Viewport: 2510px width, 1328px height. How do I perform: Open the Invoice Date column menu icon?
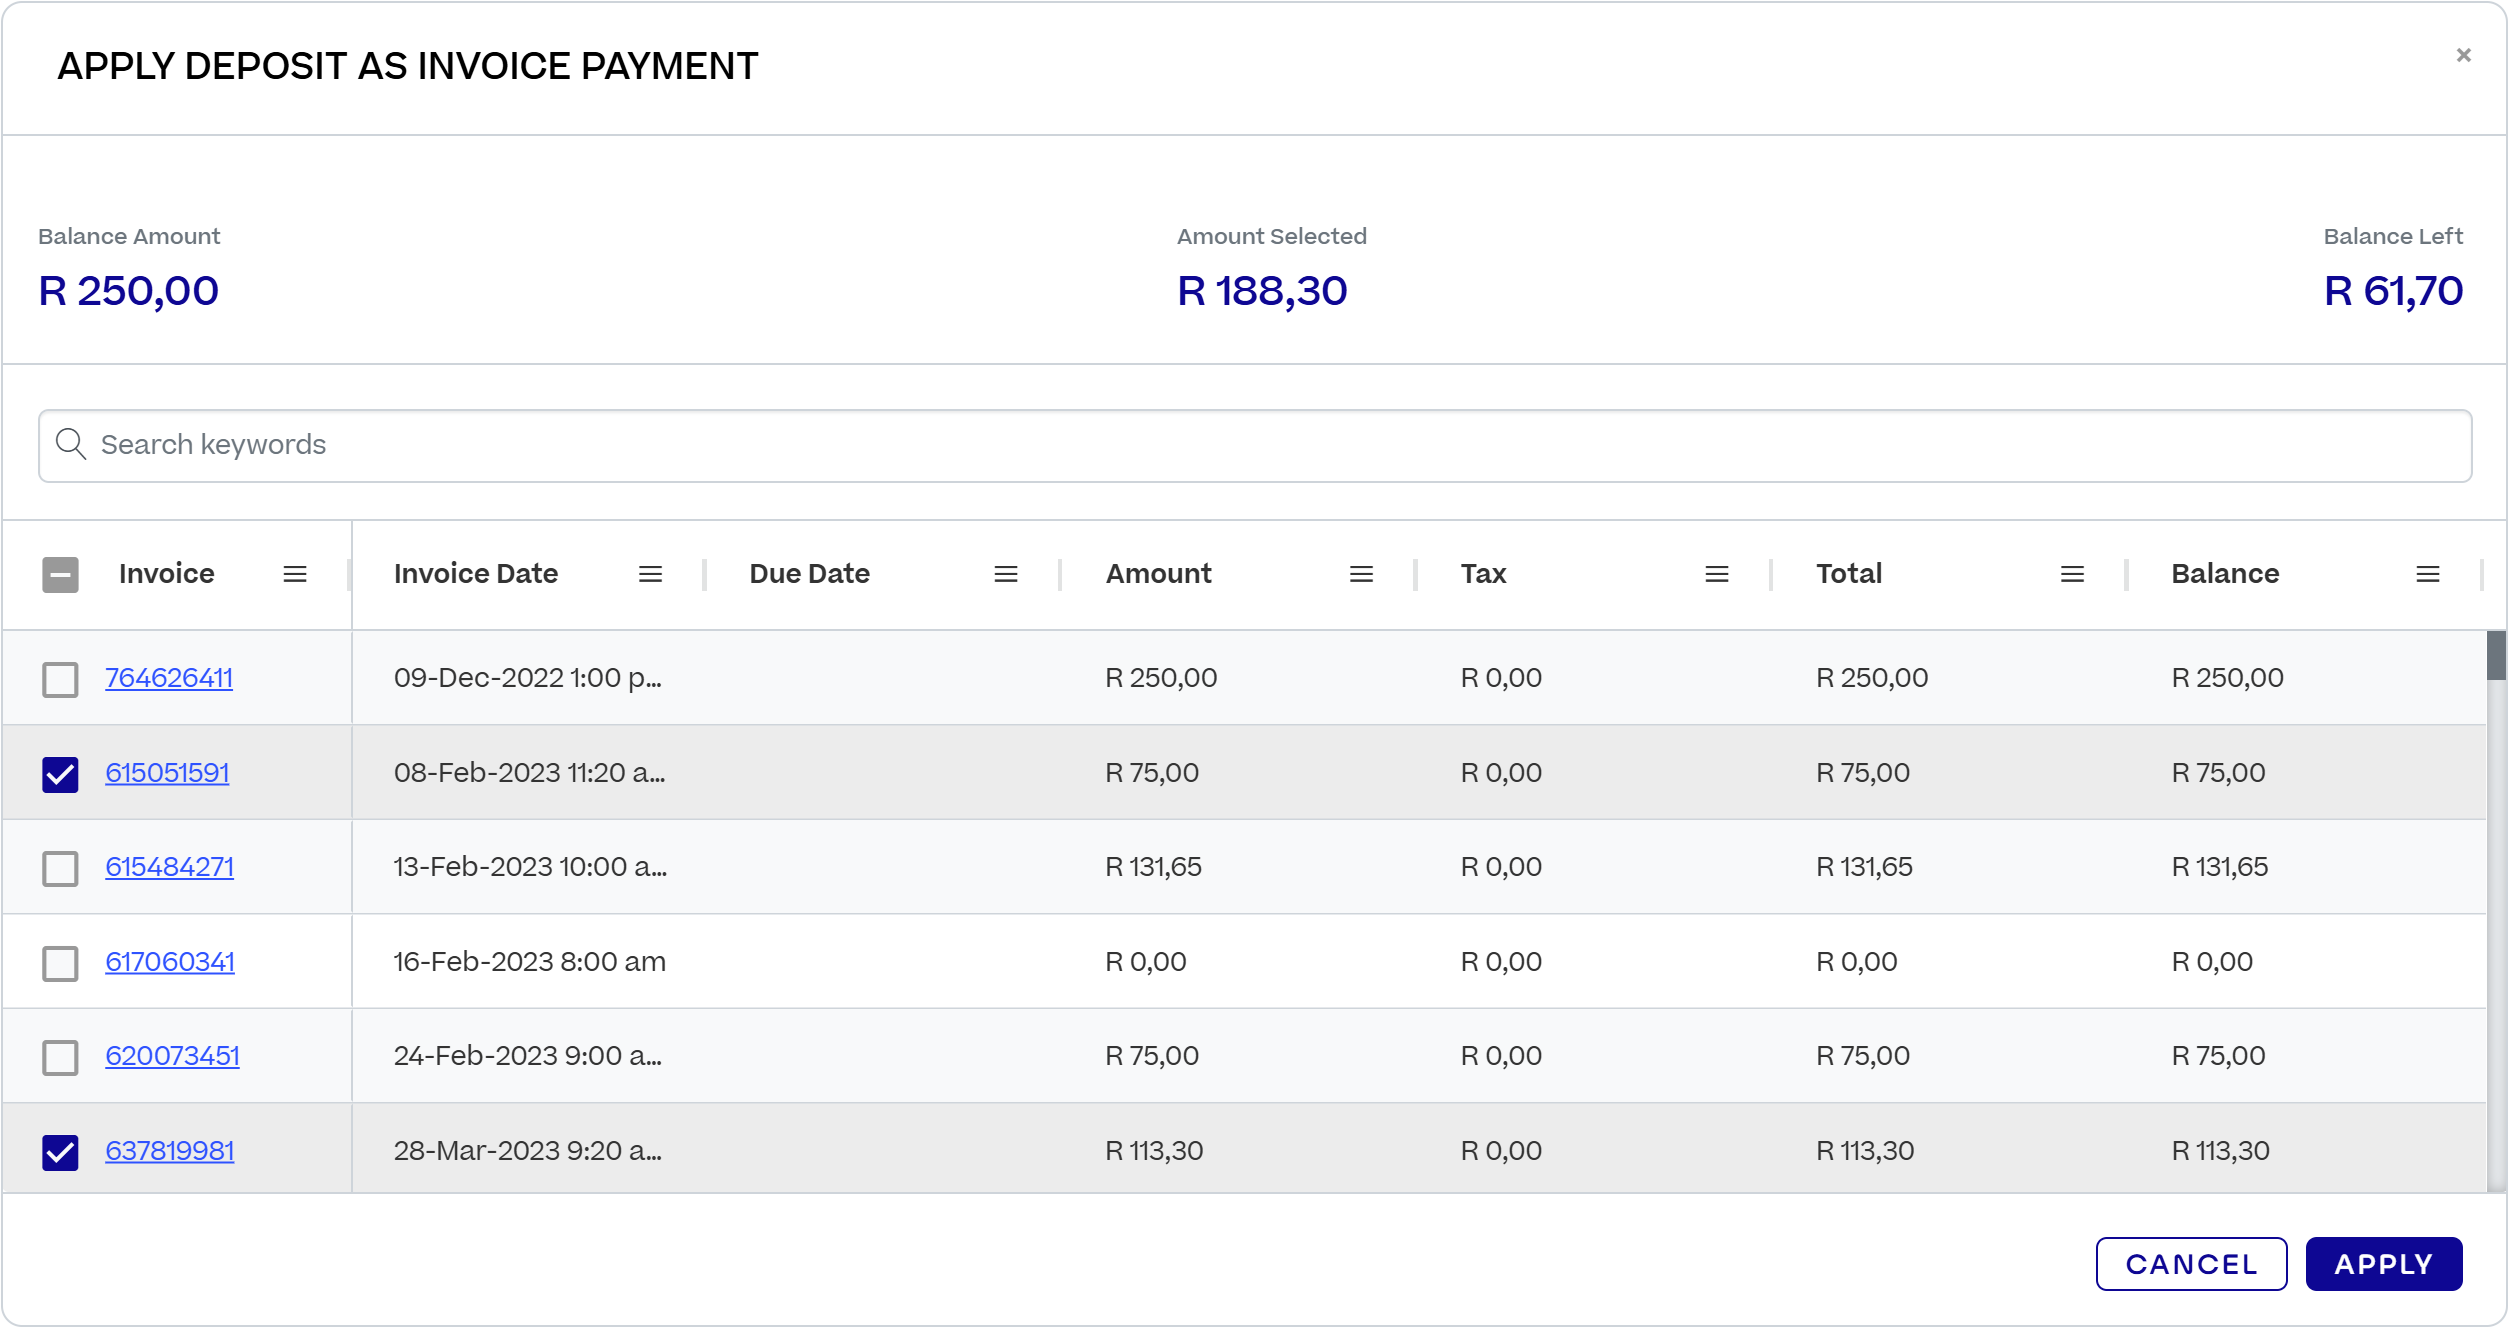[651, 574]
